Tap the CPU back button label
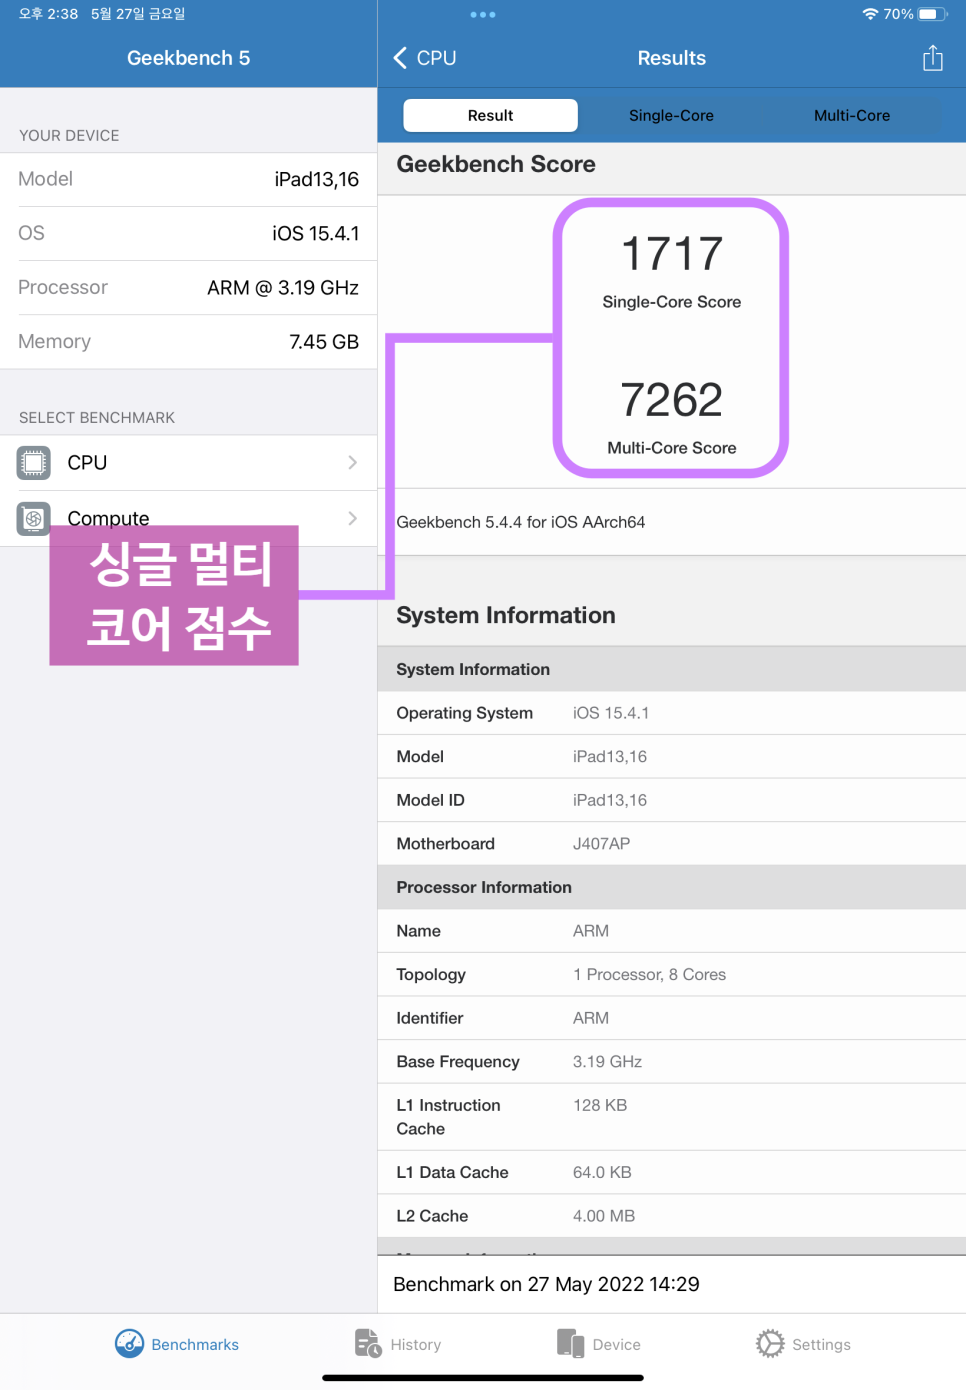Viewport: 966px width, 1390px height. coord(436,58)
